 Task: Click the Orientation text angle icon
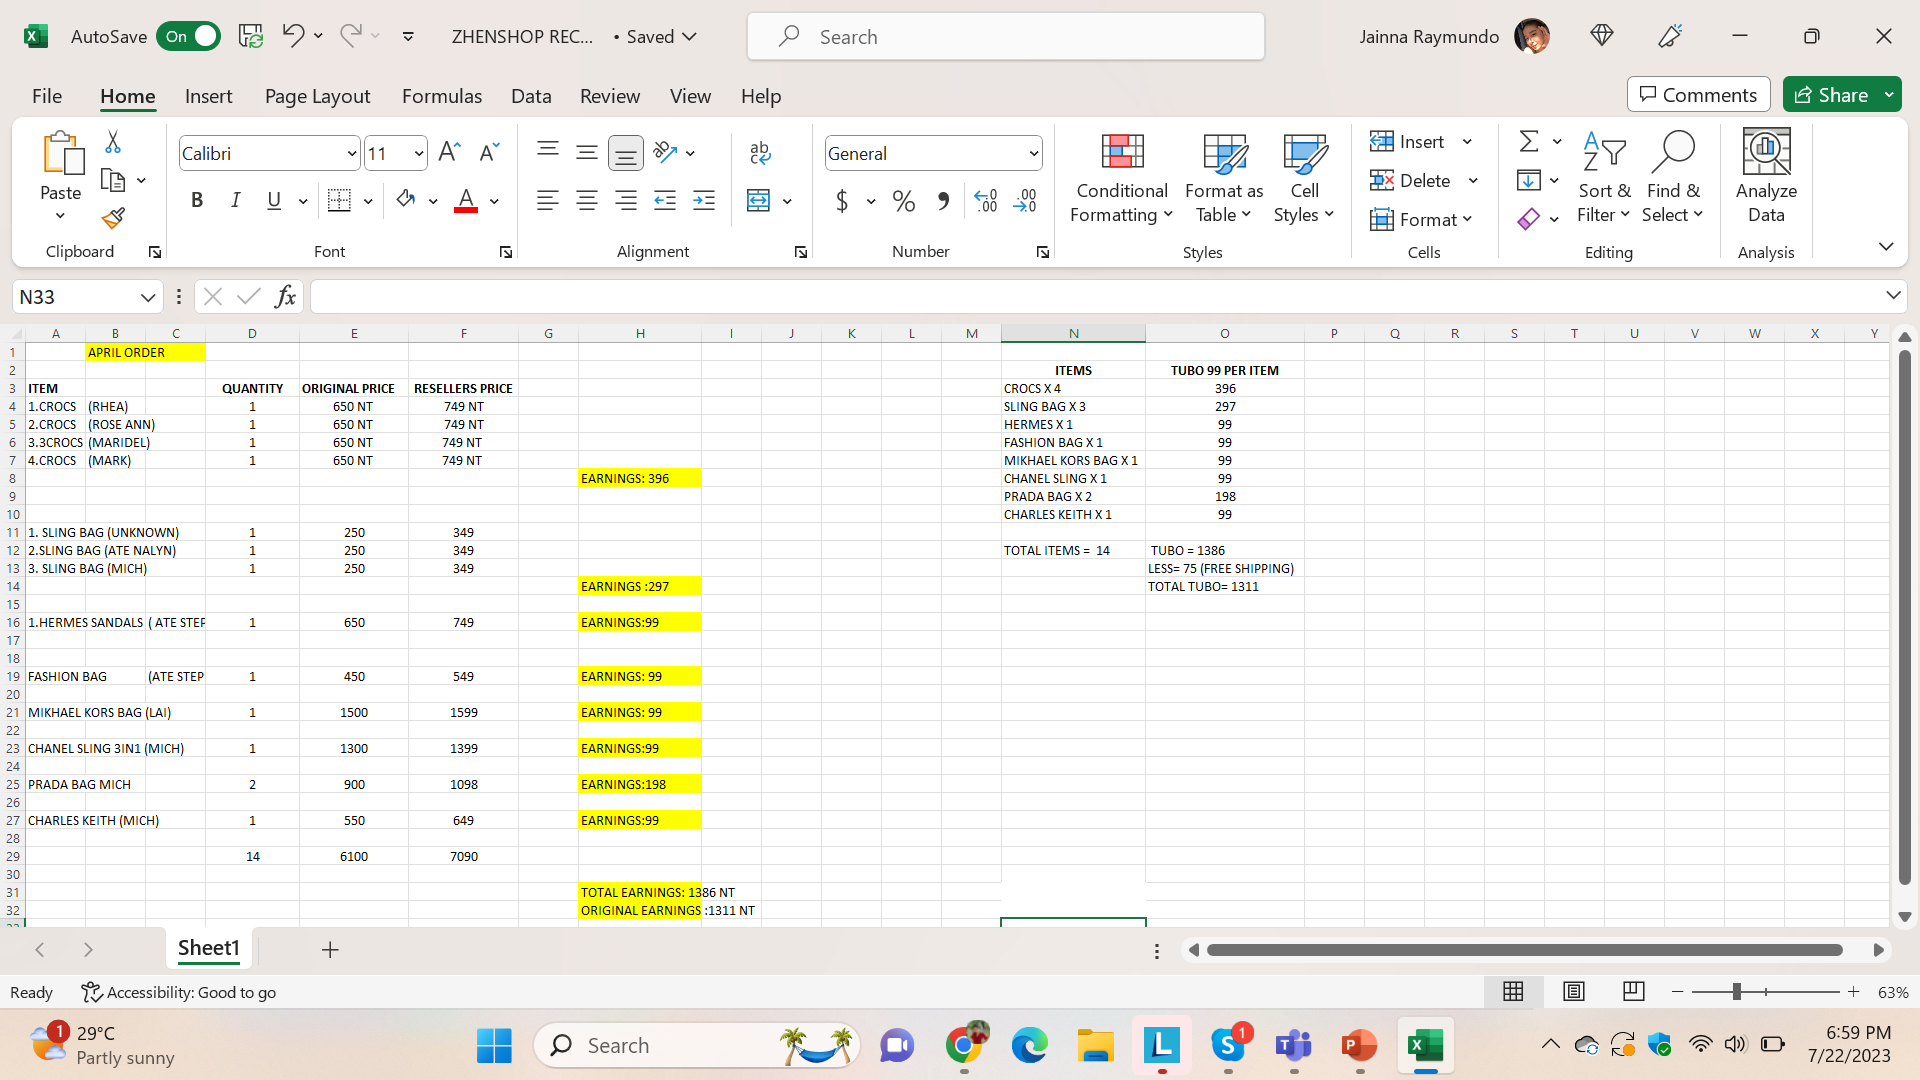[x=665, y=152]
